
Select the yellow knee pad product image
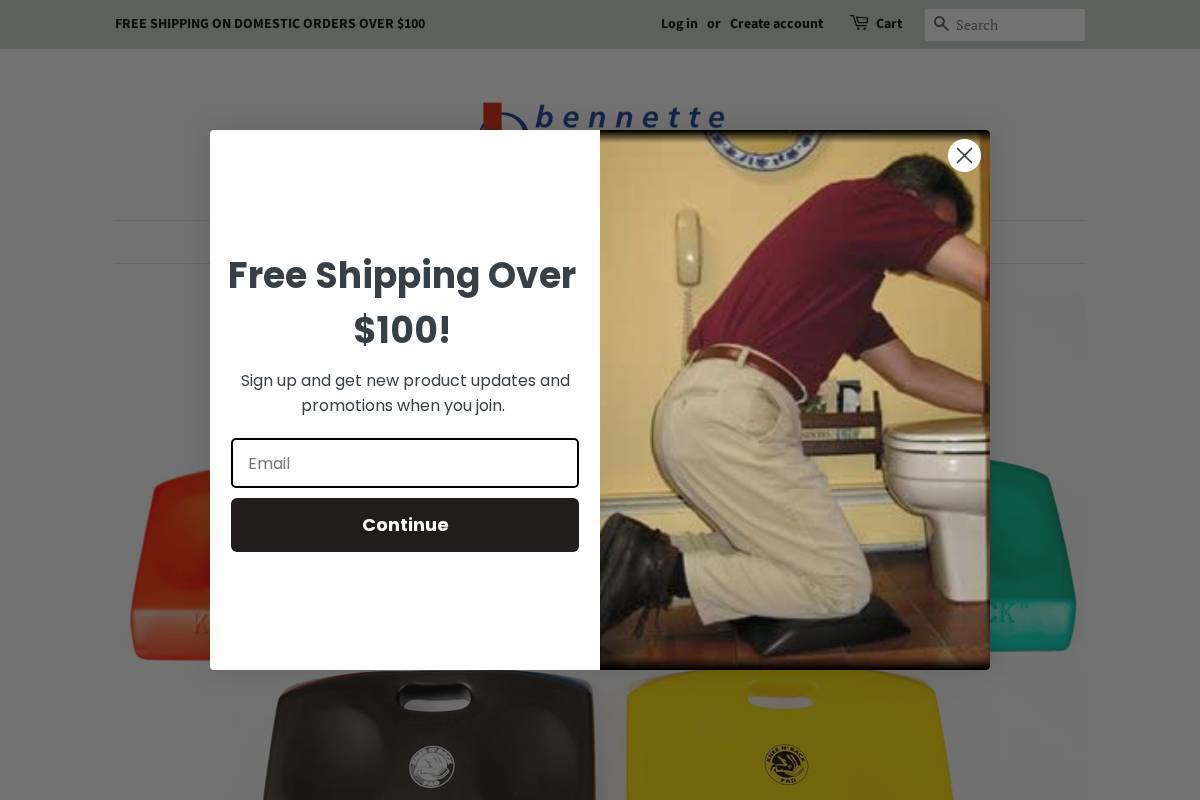pos(790,735)
